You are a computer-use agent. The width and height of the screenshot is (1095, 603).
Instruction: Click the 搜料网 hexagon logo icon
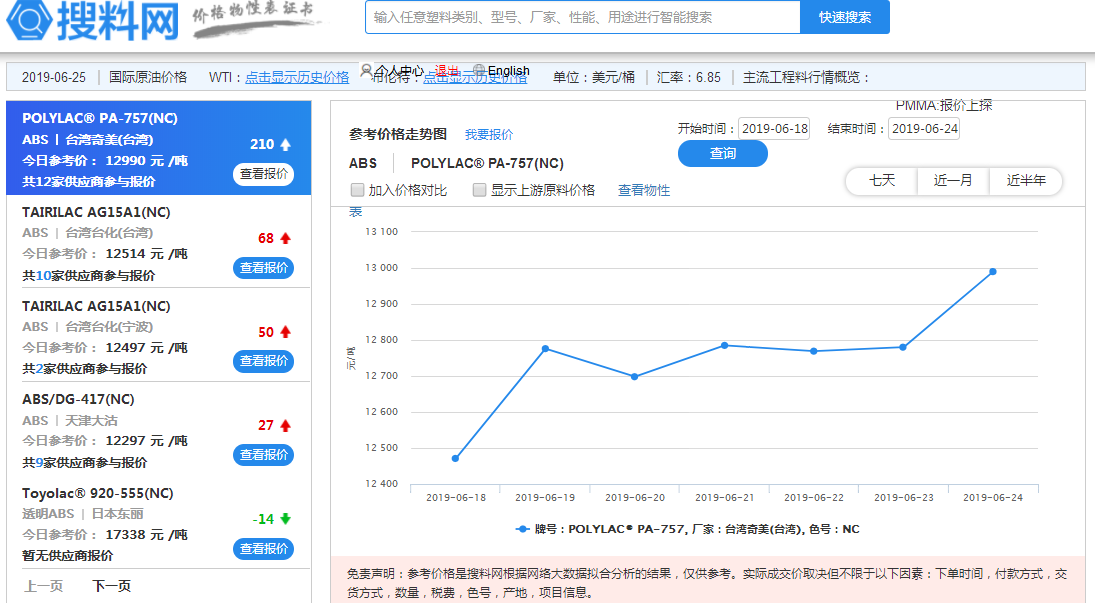pyautogui.click(x=29, y=19)
